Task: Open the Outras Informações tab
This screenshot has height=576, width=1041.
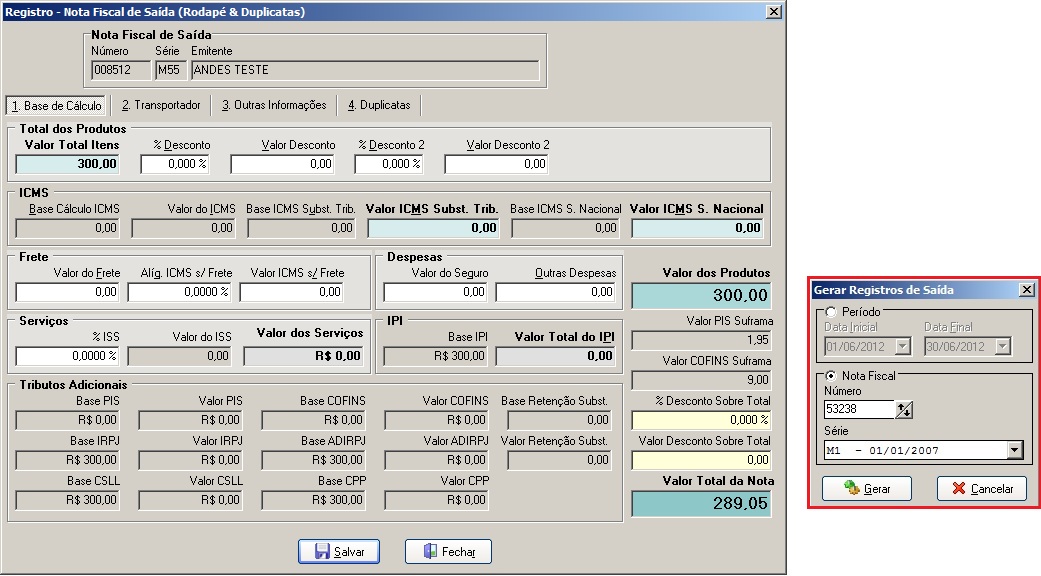Action: click(x=274, y=105)
